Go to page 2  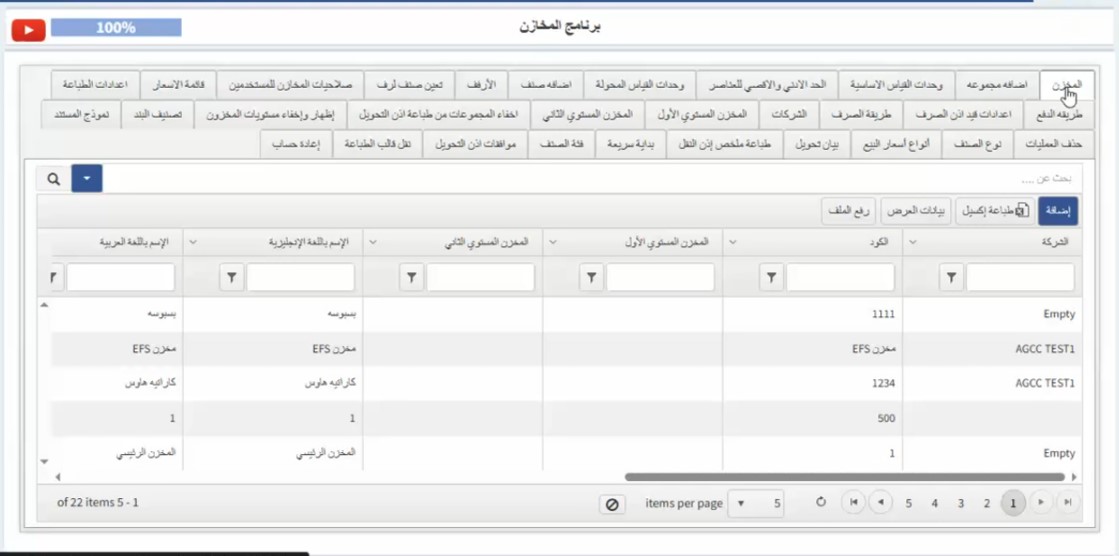point(986,503)
